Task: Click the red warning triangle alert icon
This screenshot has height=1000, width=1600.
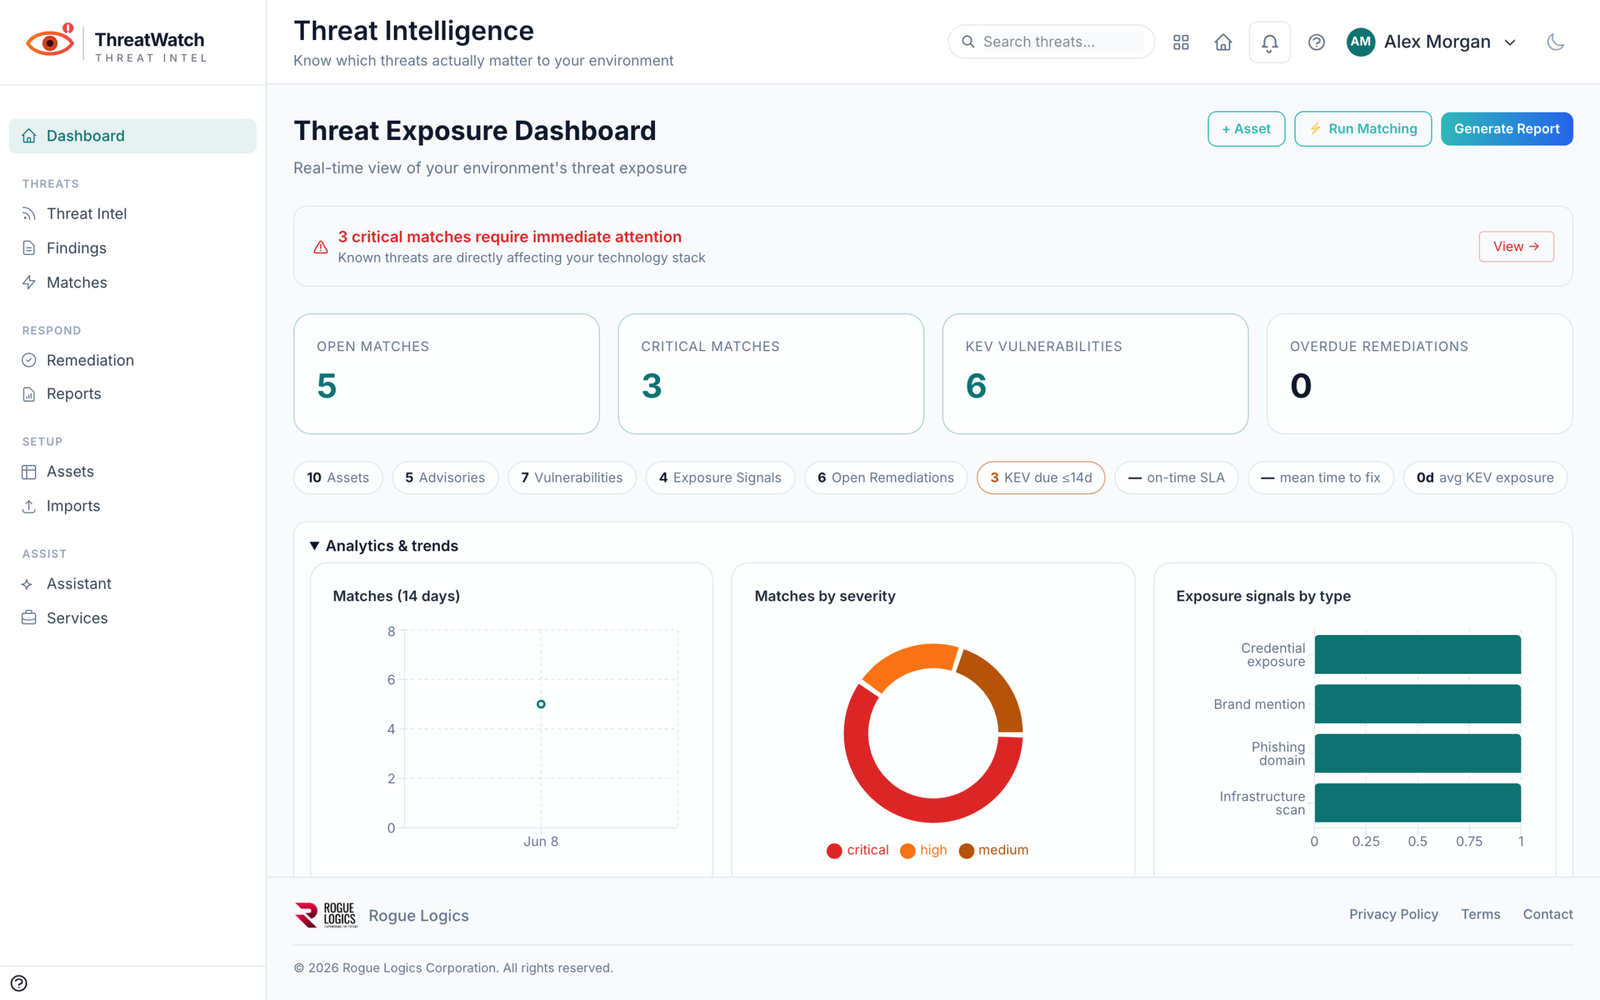Action: tap(320, 247)
